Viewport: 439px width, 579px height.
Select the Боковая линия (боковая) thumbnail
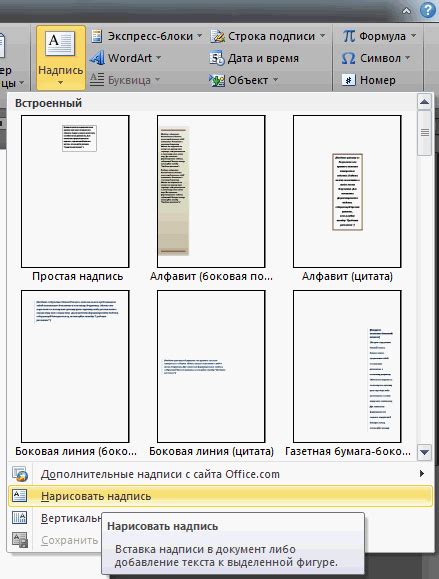tap(75, 366)
